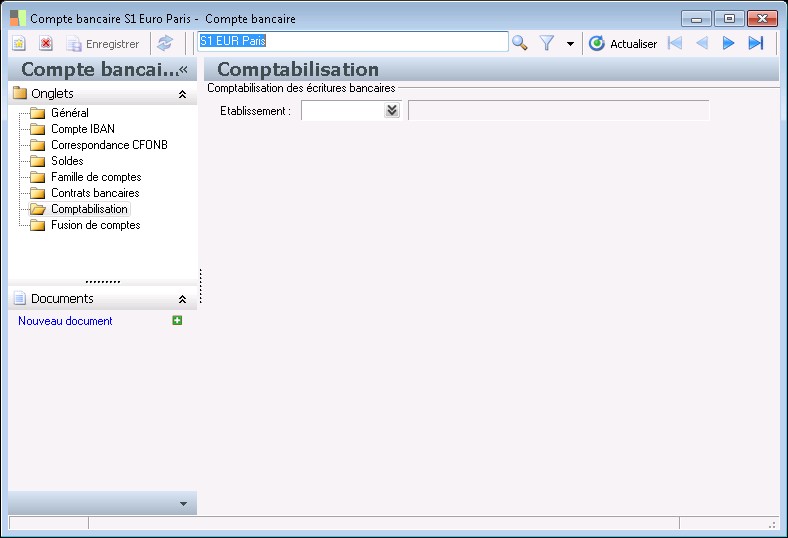The height and width of the screenshot is (538, 788).
Task: Open the Famille de comptes tab
Action: point(96,177)
